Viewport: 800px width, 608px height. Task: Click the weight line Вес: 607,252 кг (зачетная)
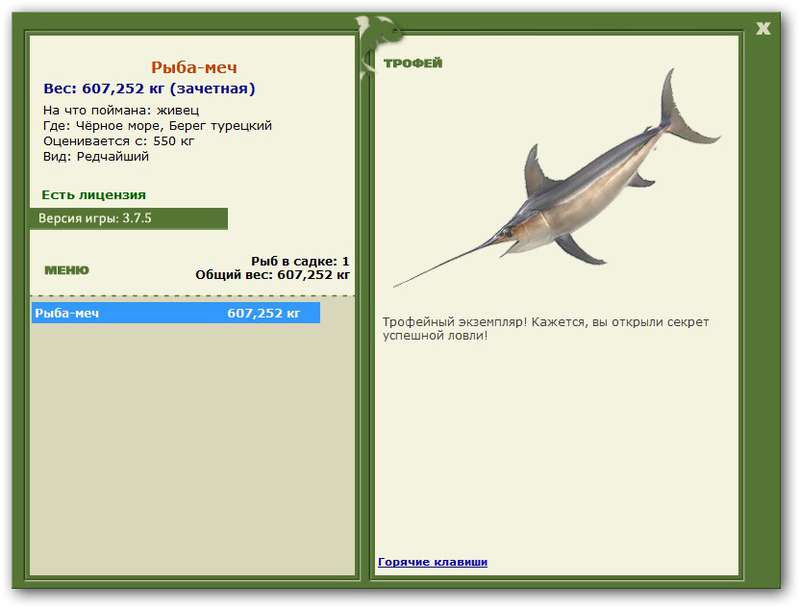(x=149, y=88)
